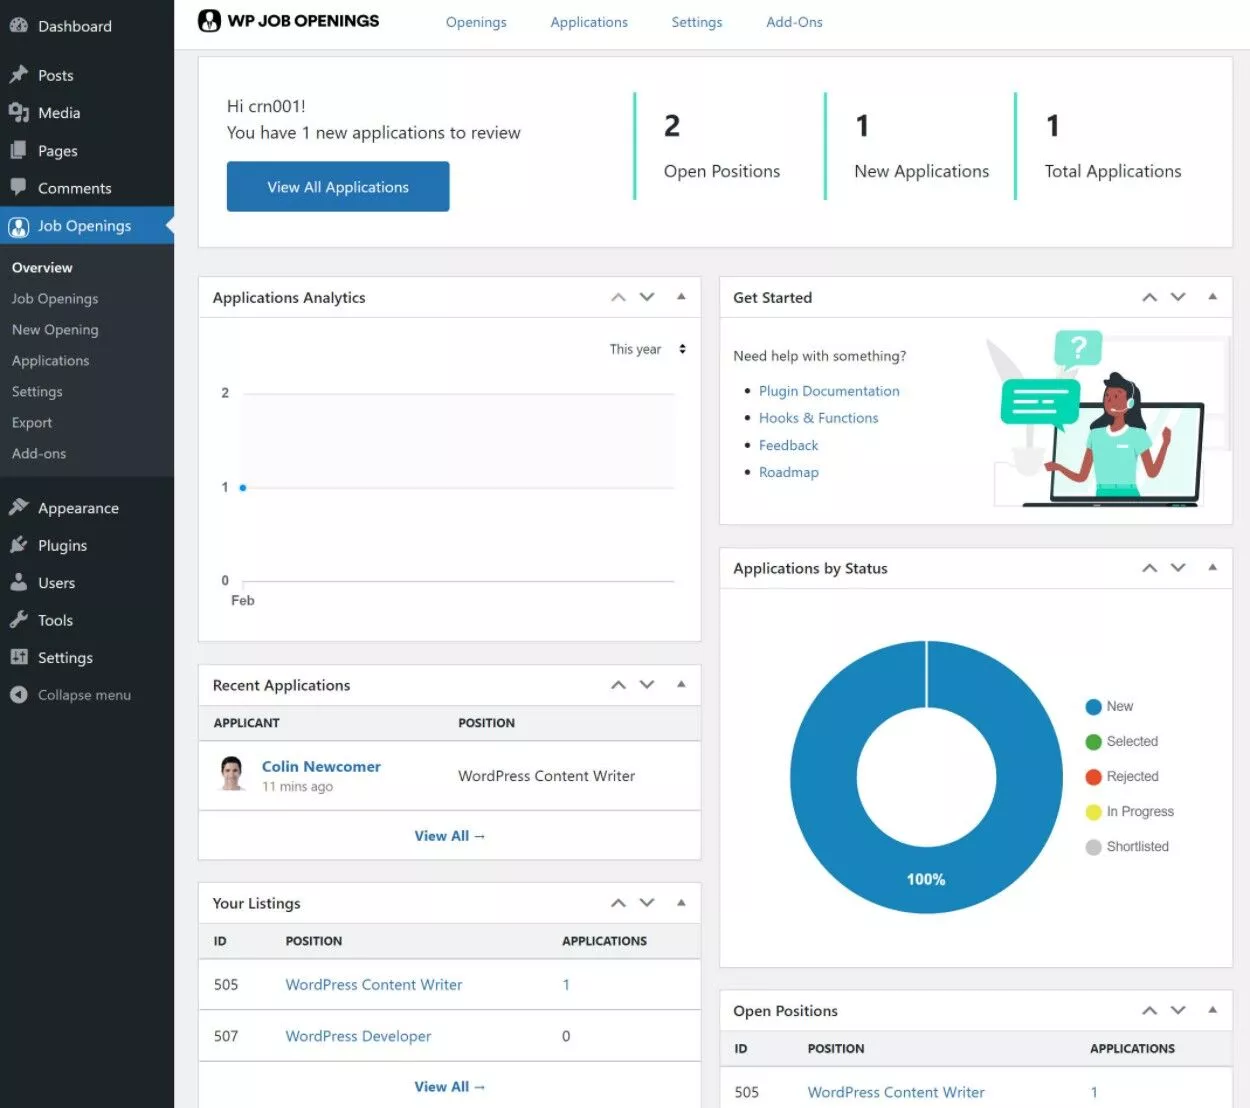Open the Hooks & Functions link
The width and height of the screenshot is (1250, 1108).
[819, 418]
